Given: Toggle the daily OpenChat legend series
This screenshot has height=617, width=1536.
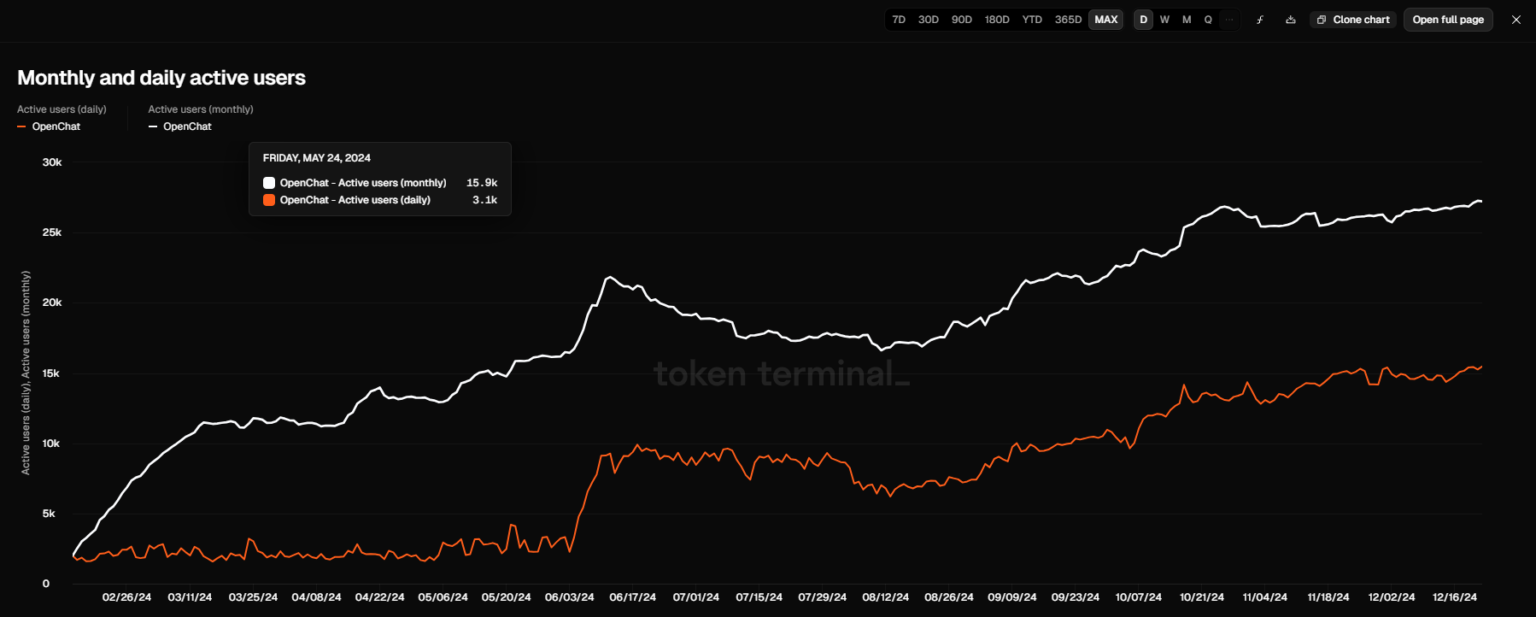Looking at the screenshot, I should tap(49, 127).
